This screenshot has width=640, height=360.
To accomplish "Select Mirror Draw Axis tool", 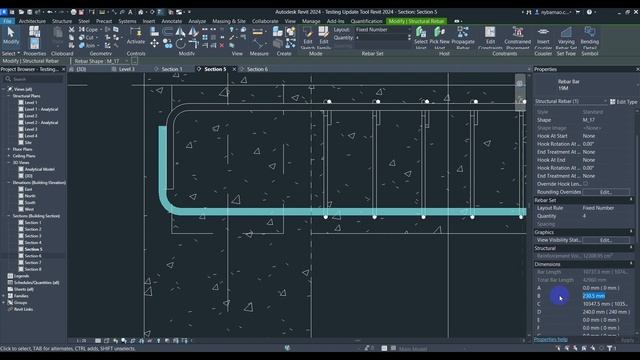I will (193, 31).
